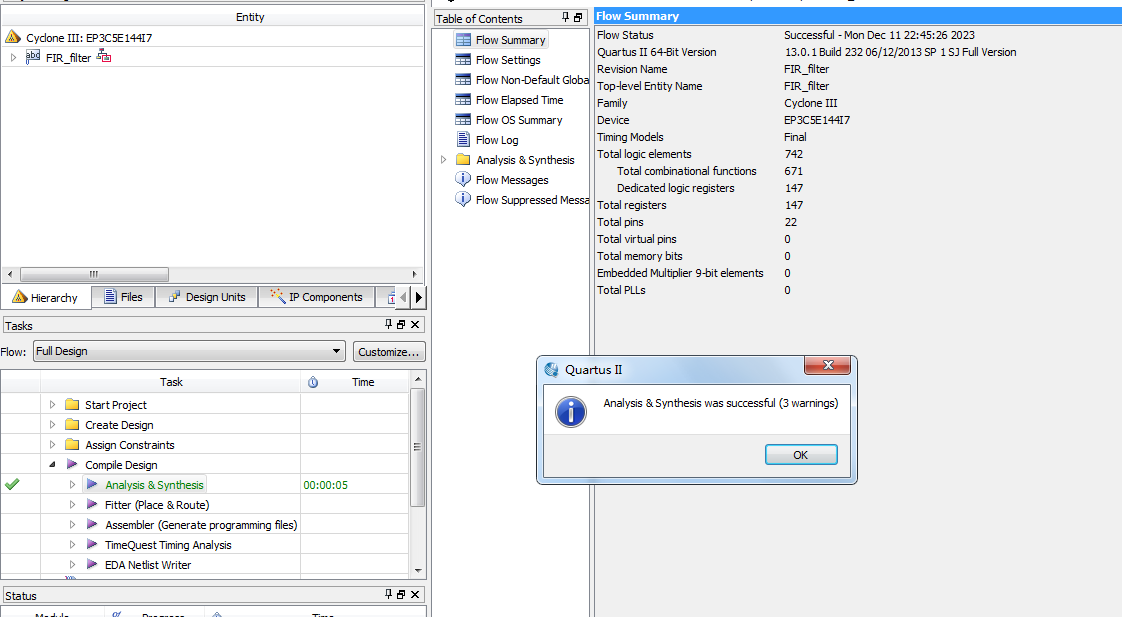Expand the Assembler task
The image size is (1122, 617).
[72, 525]
